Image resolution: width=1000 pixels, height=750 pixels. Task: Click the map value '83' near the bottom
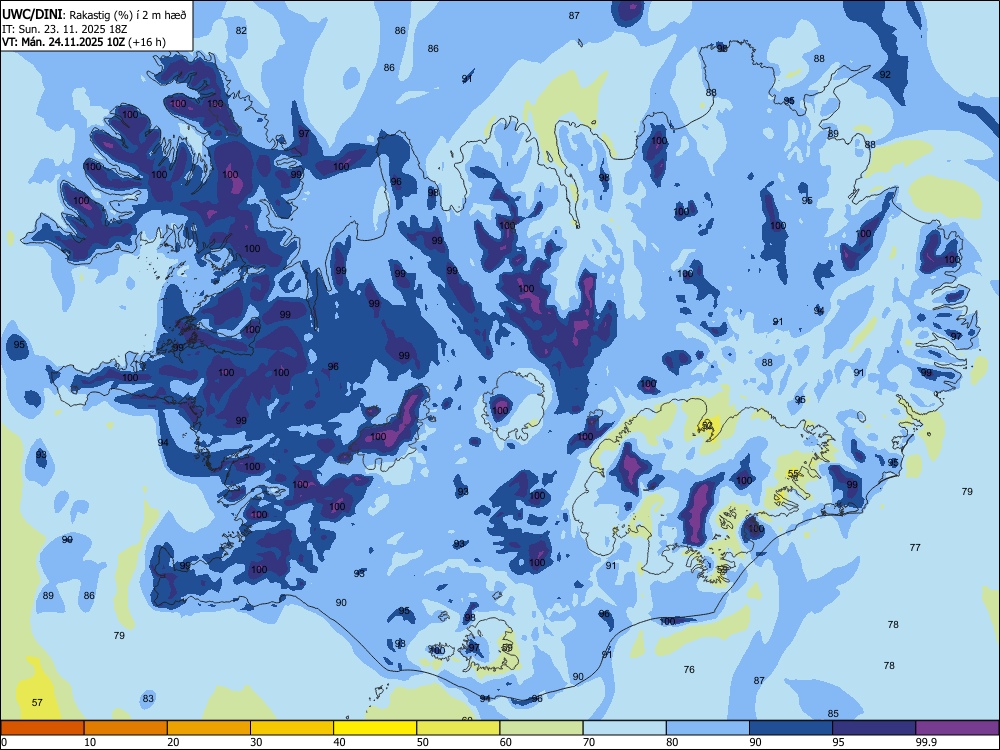pyautogui.click(x=148, y=698)
